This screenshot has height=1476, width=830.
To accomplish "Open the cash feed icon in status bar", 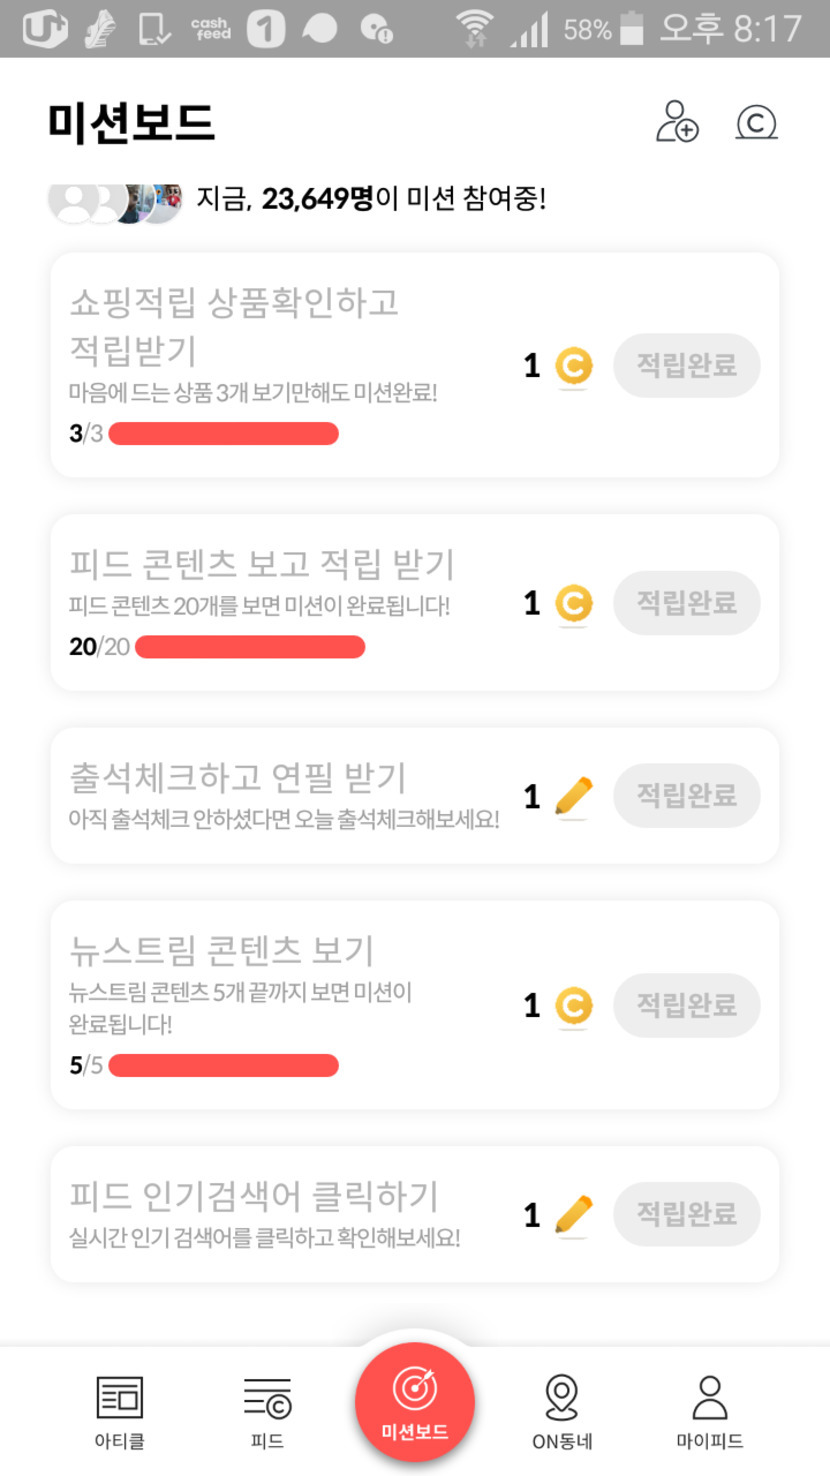I will (x=209, y=28).
